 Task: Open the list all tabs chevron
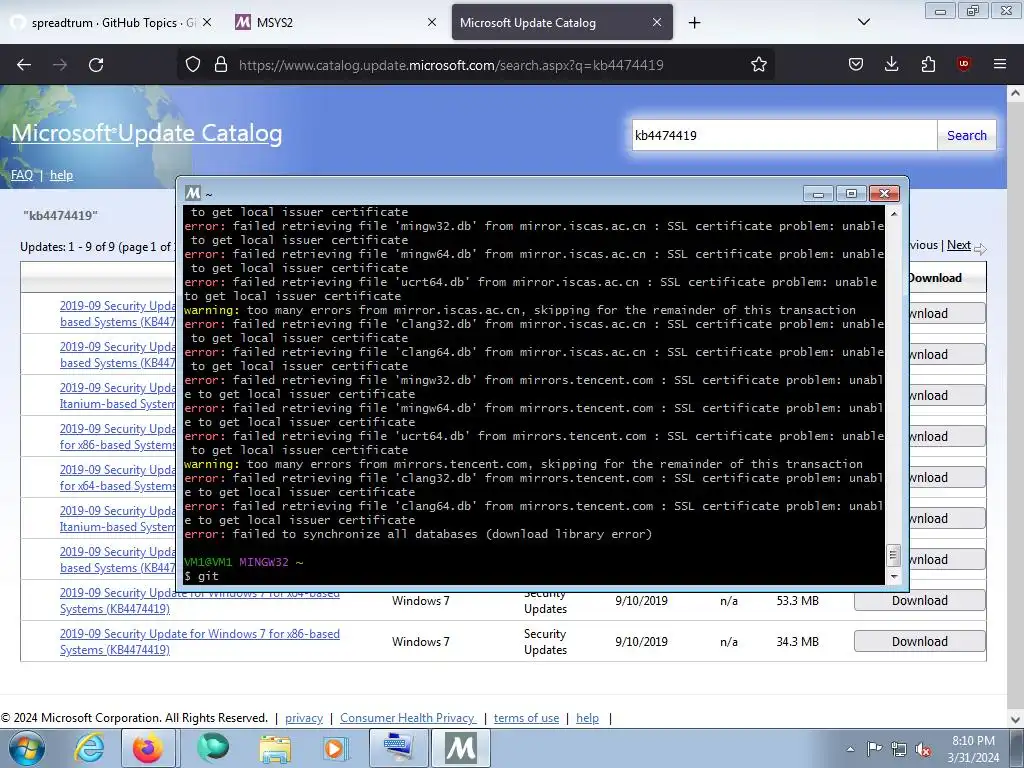point(863,23)
